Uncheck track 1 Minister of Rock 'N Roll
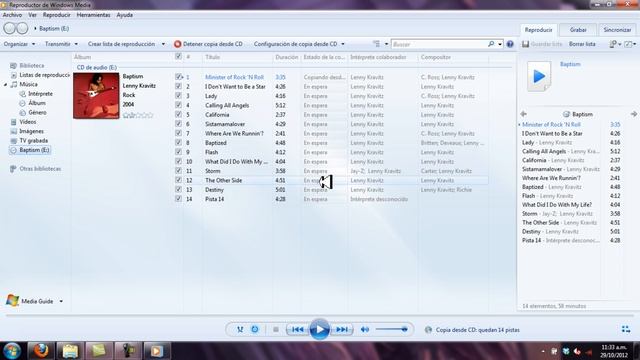The image size is (640, 360). point(178,77)
